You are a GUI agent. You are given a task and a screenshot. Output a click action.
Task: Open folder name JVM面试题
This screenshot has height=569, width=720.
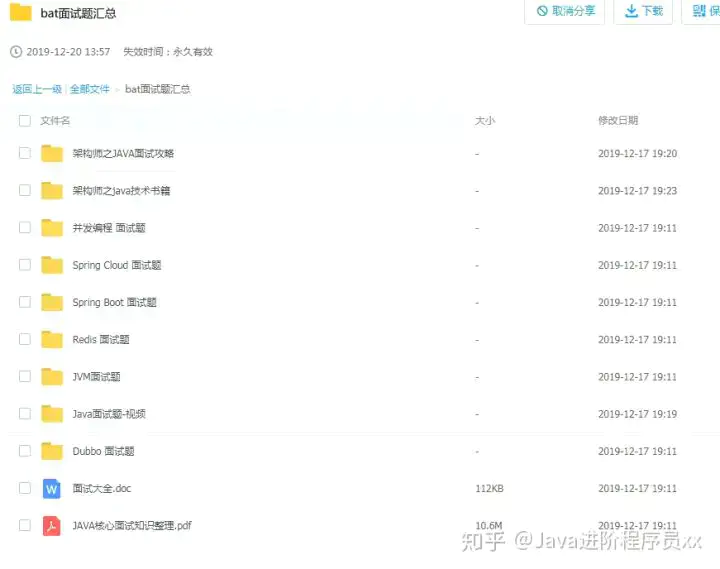coord(96,377)
